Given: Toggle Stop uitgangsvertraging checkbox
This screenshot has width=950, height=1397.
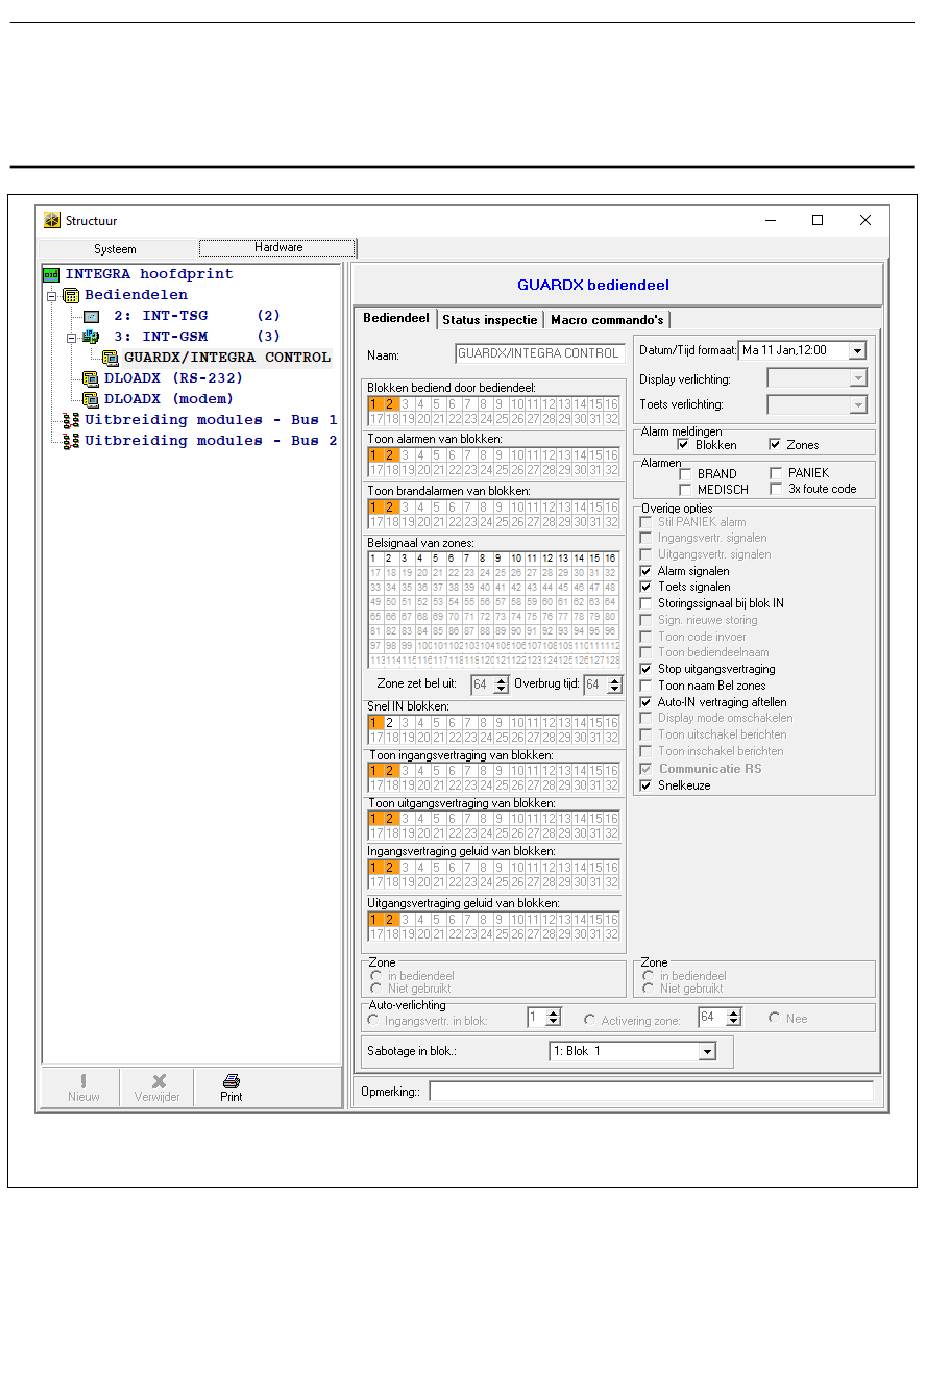Looking at the screenshot, I should pos(646,669).
